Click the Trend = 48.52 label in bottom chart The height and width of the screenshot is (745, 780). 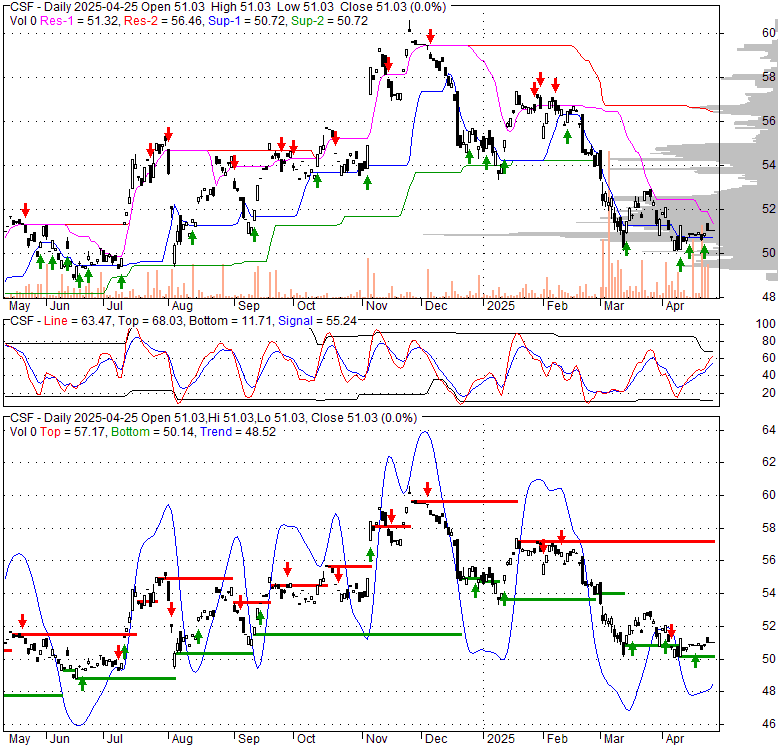click(238, 432)
